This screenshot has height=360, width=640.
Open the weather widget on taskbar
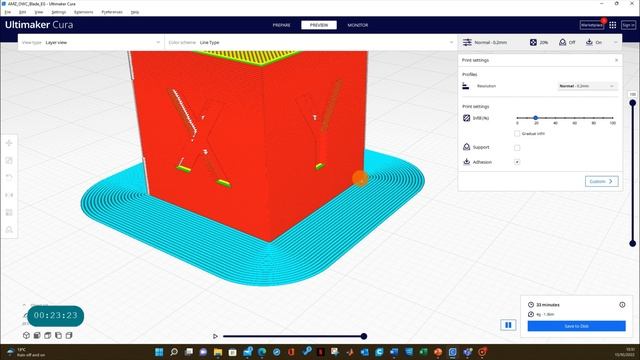(25, 352)
